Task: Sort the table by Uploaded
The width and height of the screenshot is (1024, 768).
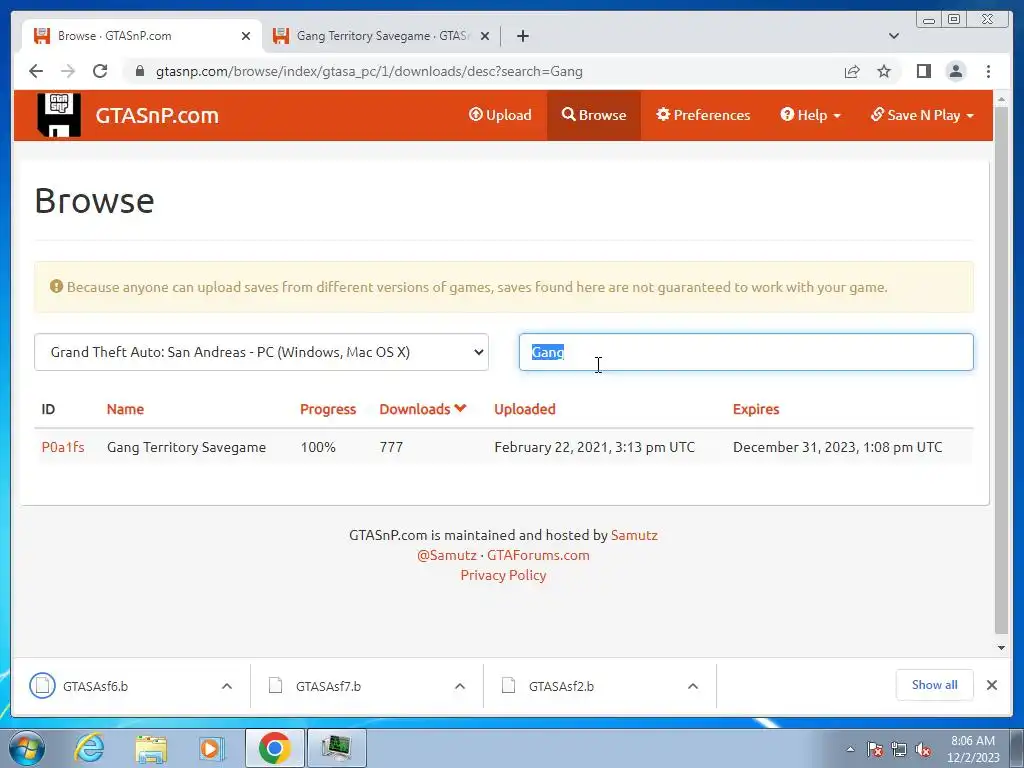Action: click(524, 409)
